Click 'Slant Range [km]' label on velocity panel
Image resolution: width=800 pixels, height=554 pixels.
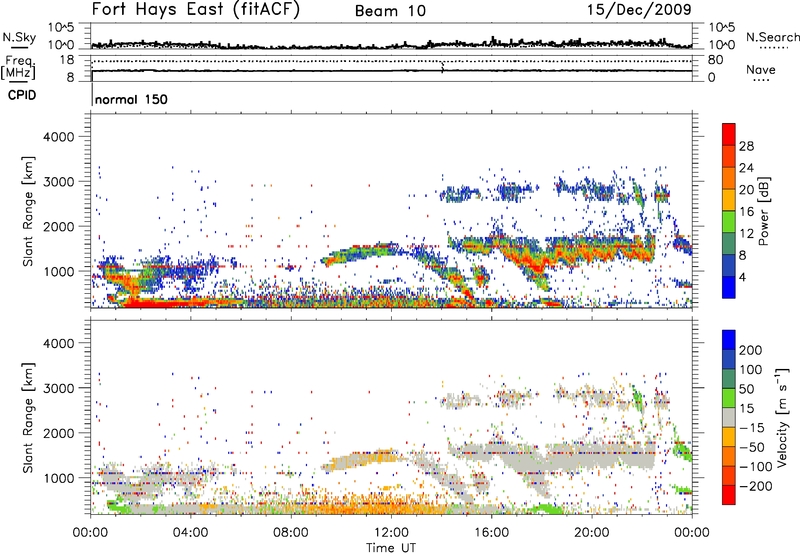coord(28,418)
